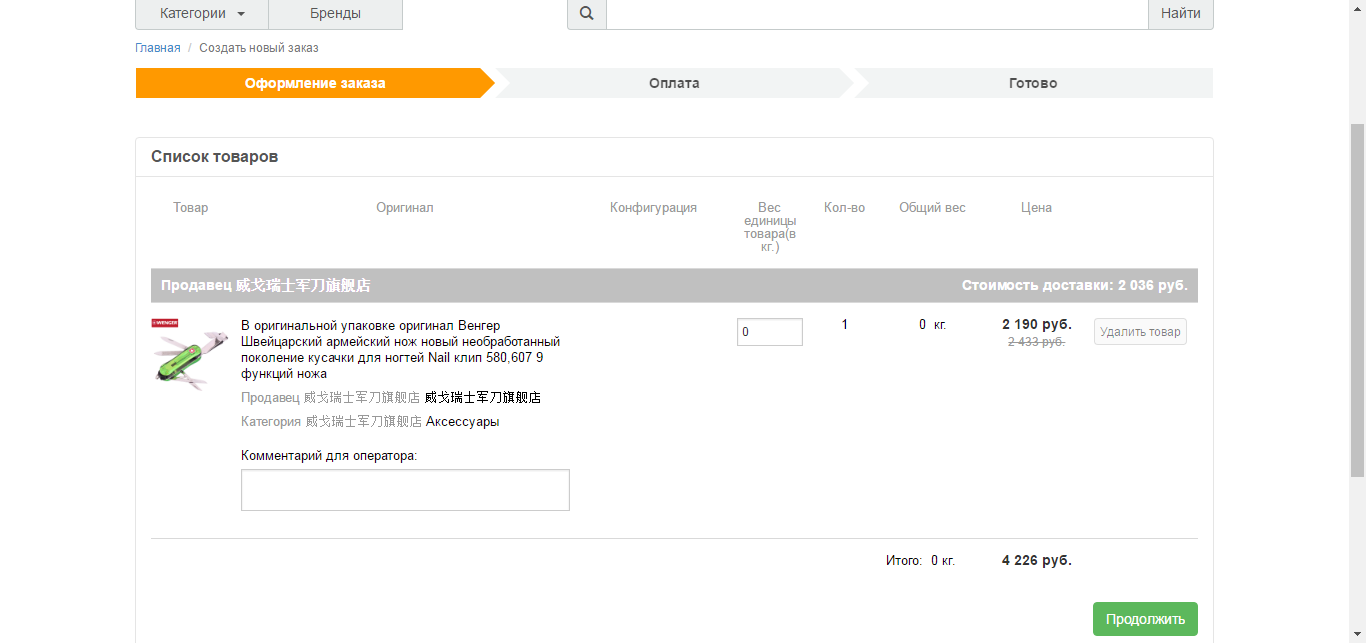Click the Продавец seller header bar text
Screen dimensions: 1366x643
[x=266, y=285]
